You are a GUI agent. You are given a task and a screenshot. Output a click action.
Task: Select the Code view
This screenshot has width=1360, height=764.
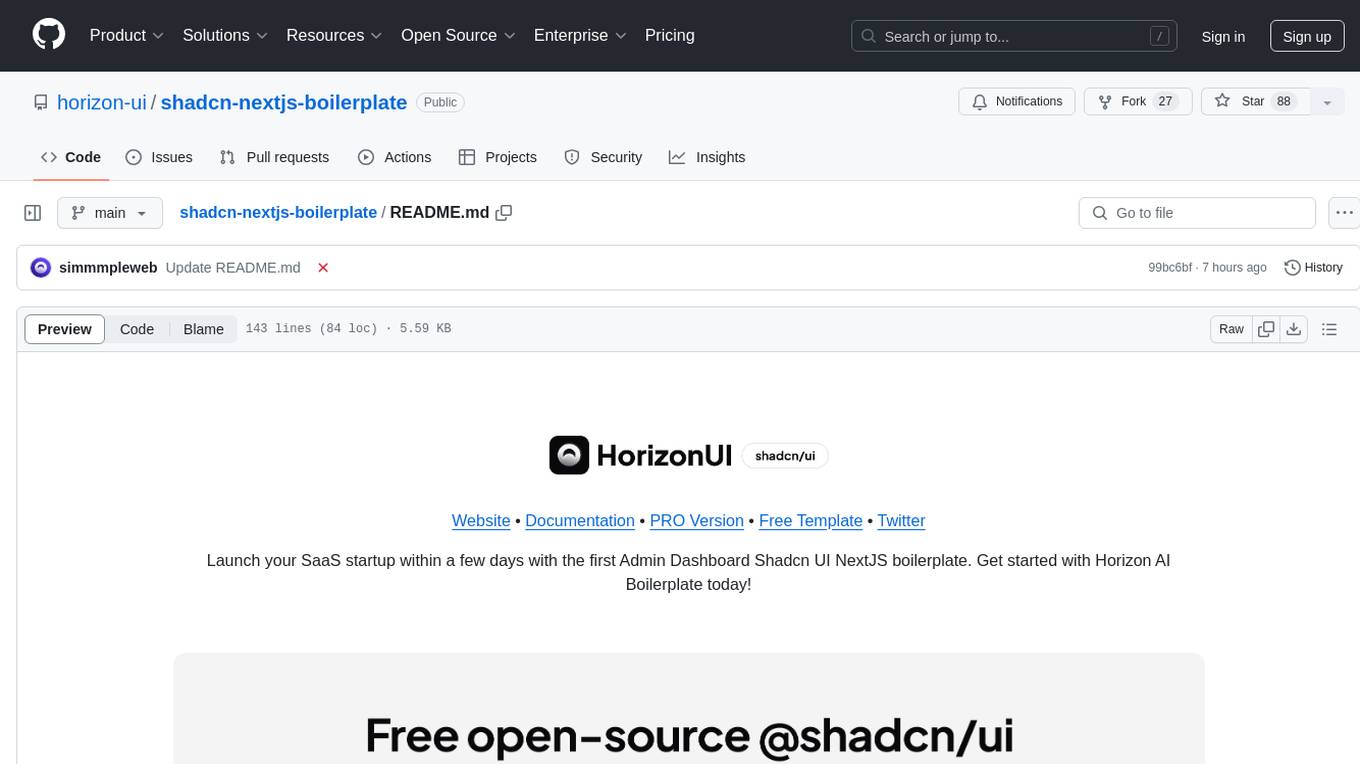click(x=137, y=329)
